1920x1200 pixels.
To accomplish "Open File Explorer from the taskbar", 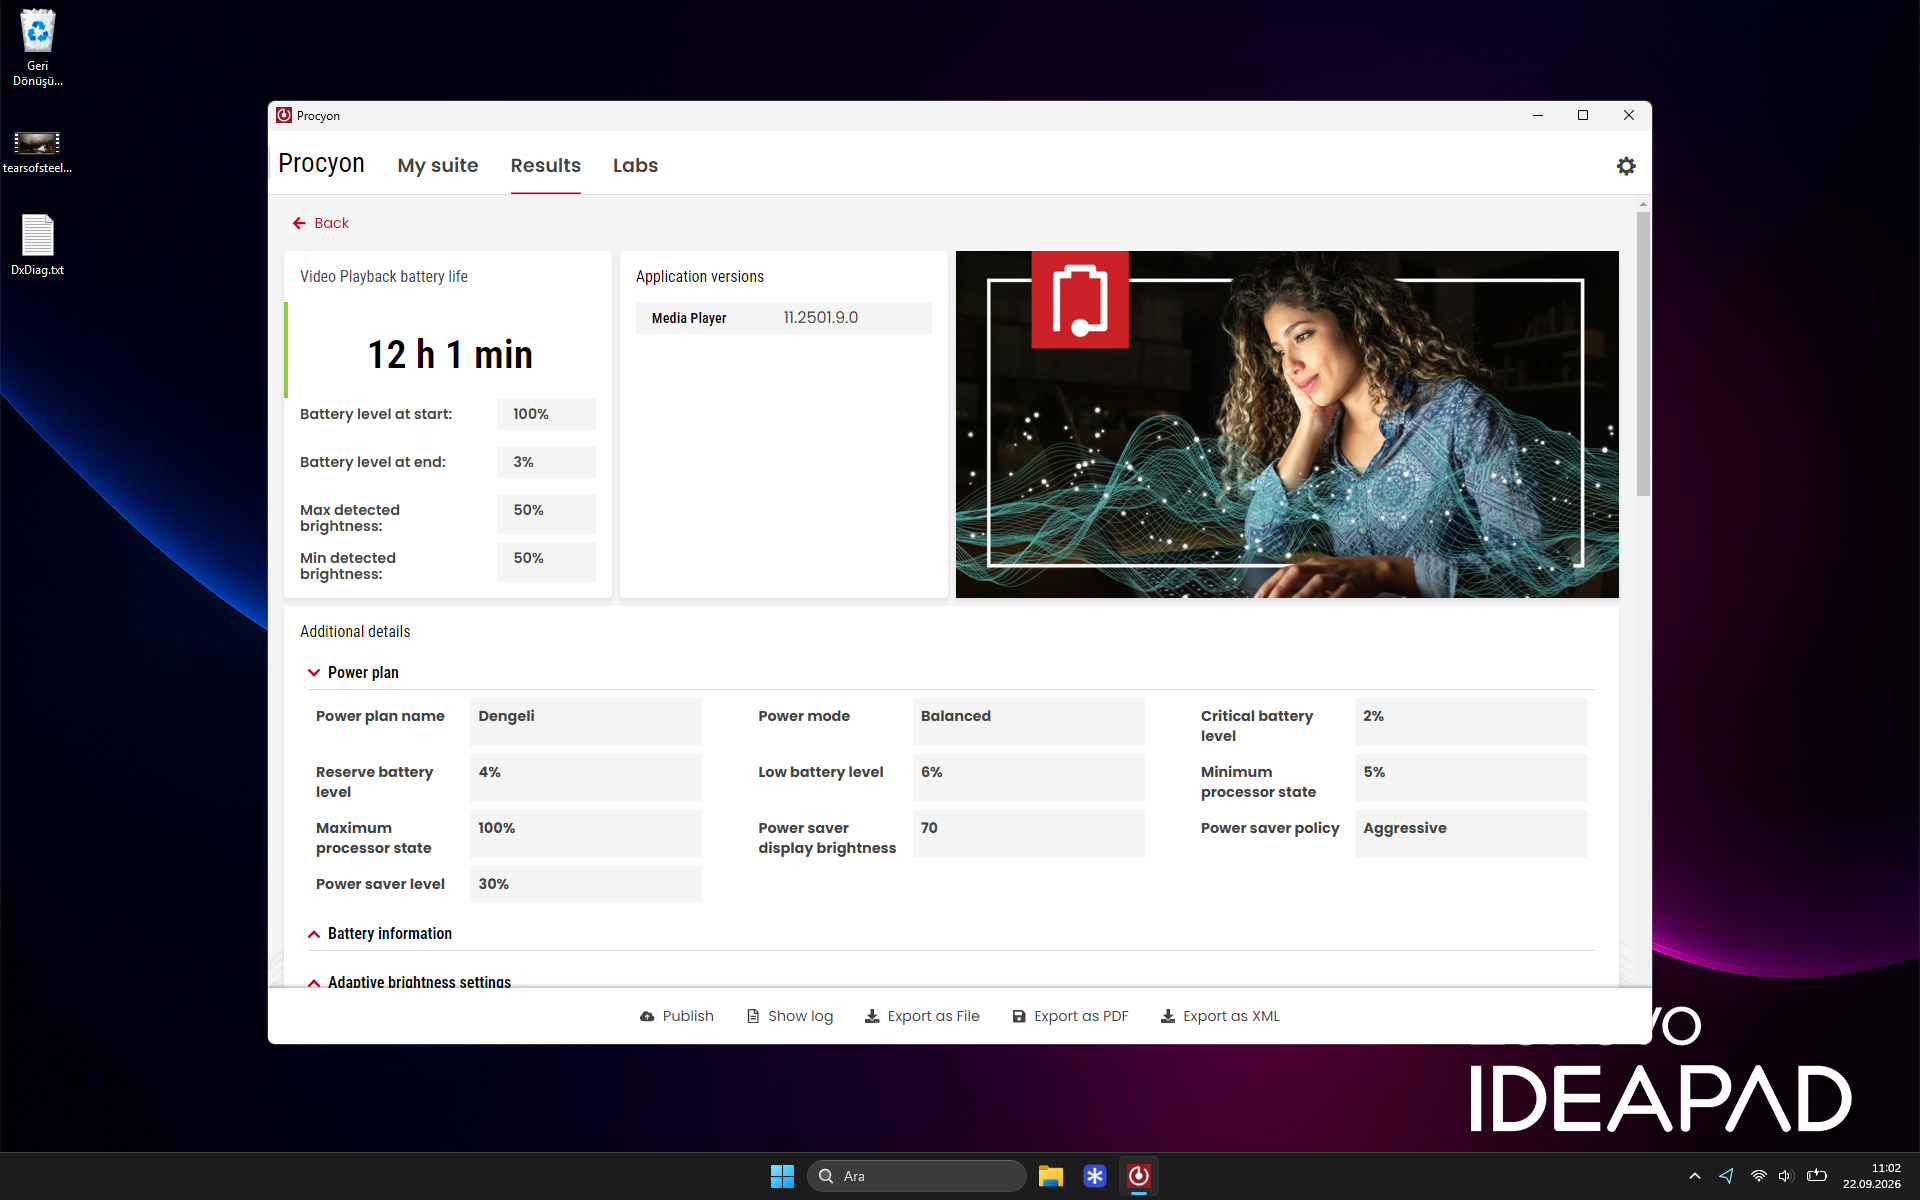I will (x=1050, y=1176).
